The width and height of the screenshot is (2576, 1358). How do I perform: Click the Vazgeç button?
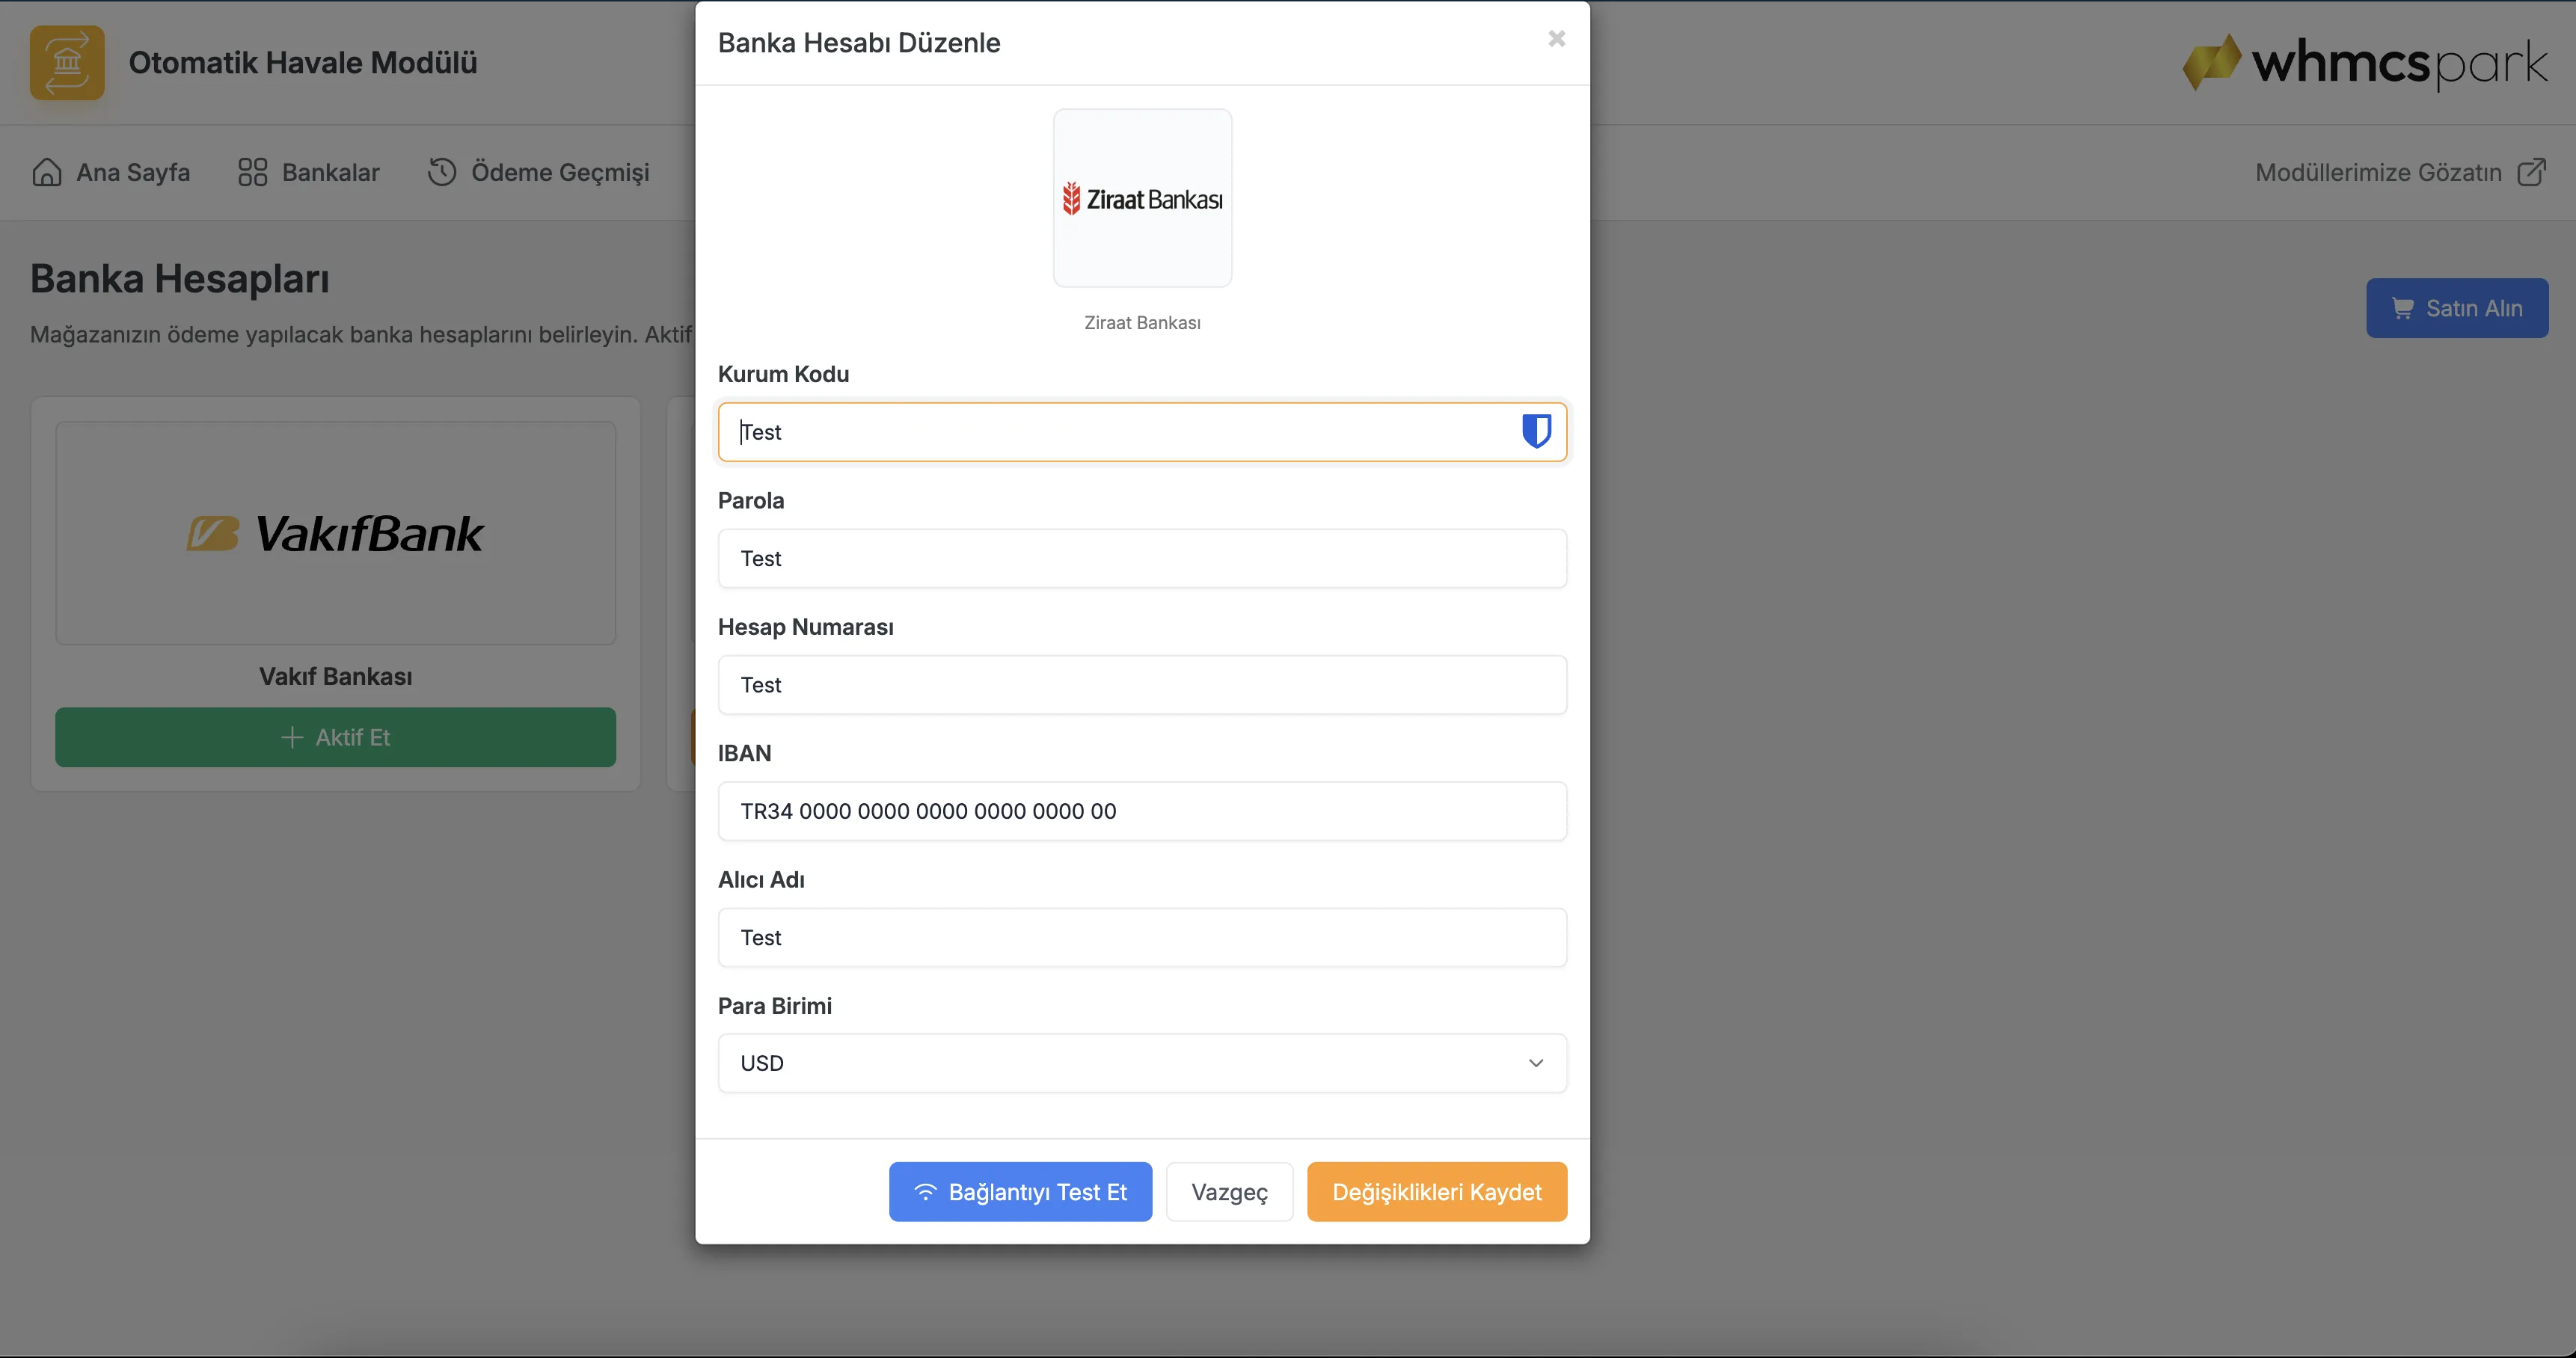click(x=1229, y=1191)
